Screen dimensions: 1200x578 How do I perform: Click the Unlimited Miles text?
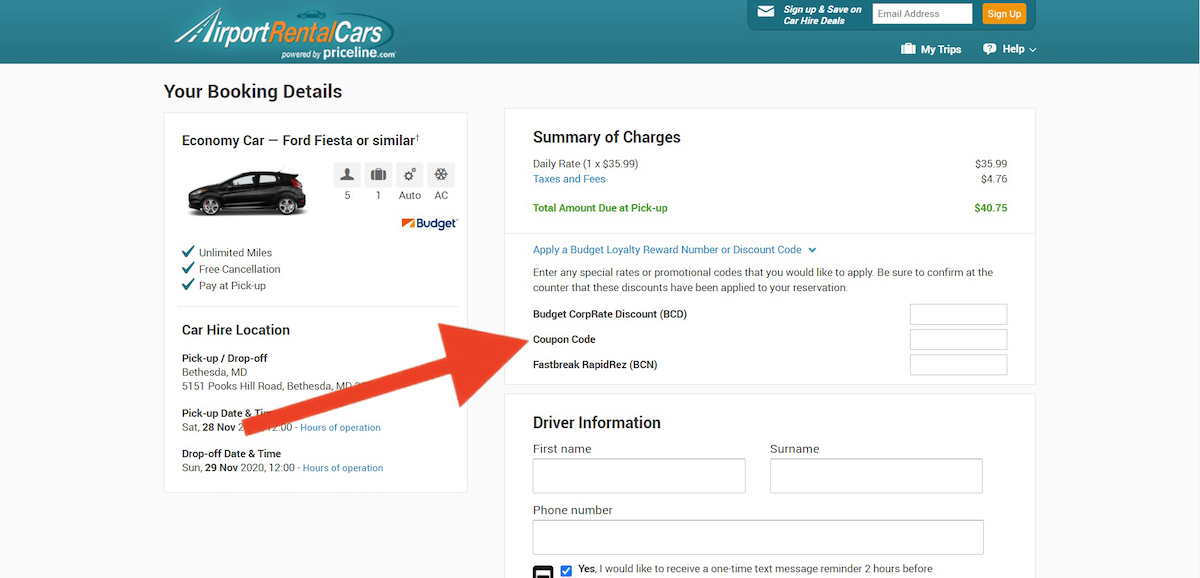tap(235, 253)
